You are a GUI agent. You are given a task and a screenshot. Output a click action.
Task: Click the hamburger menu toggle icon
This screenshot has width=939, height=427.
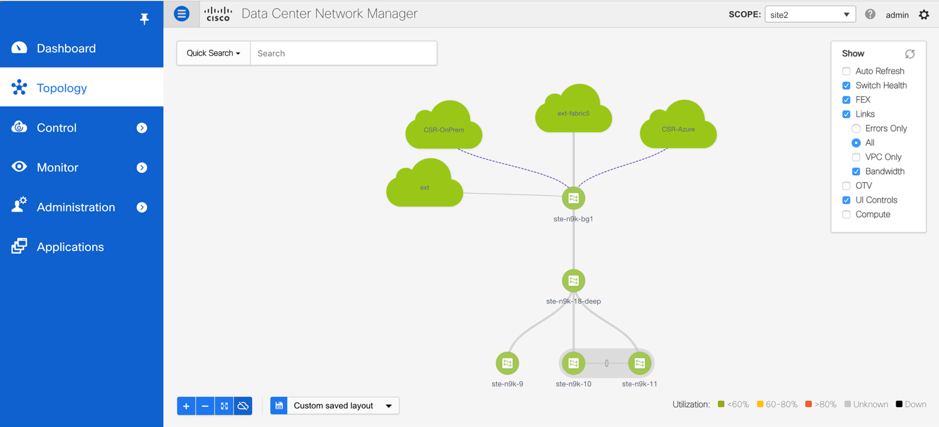pos(181,14)
